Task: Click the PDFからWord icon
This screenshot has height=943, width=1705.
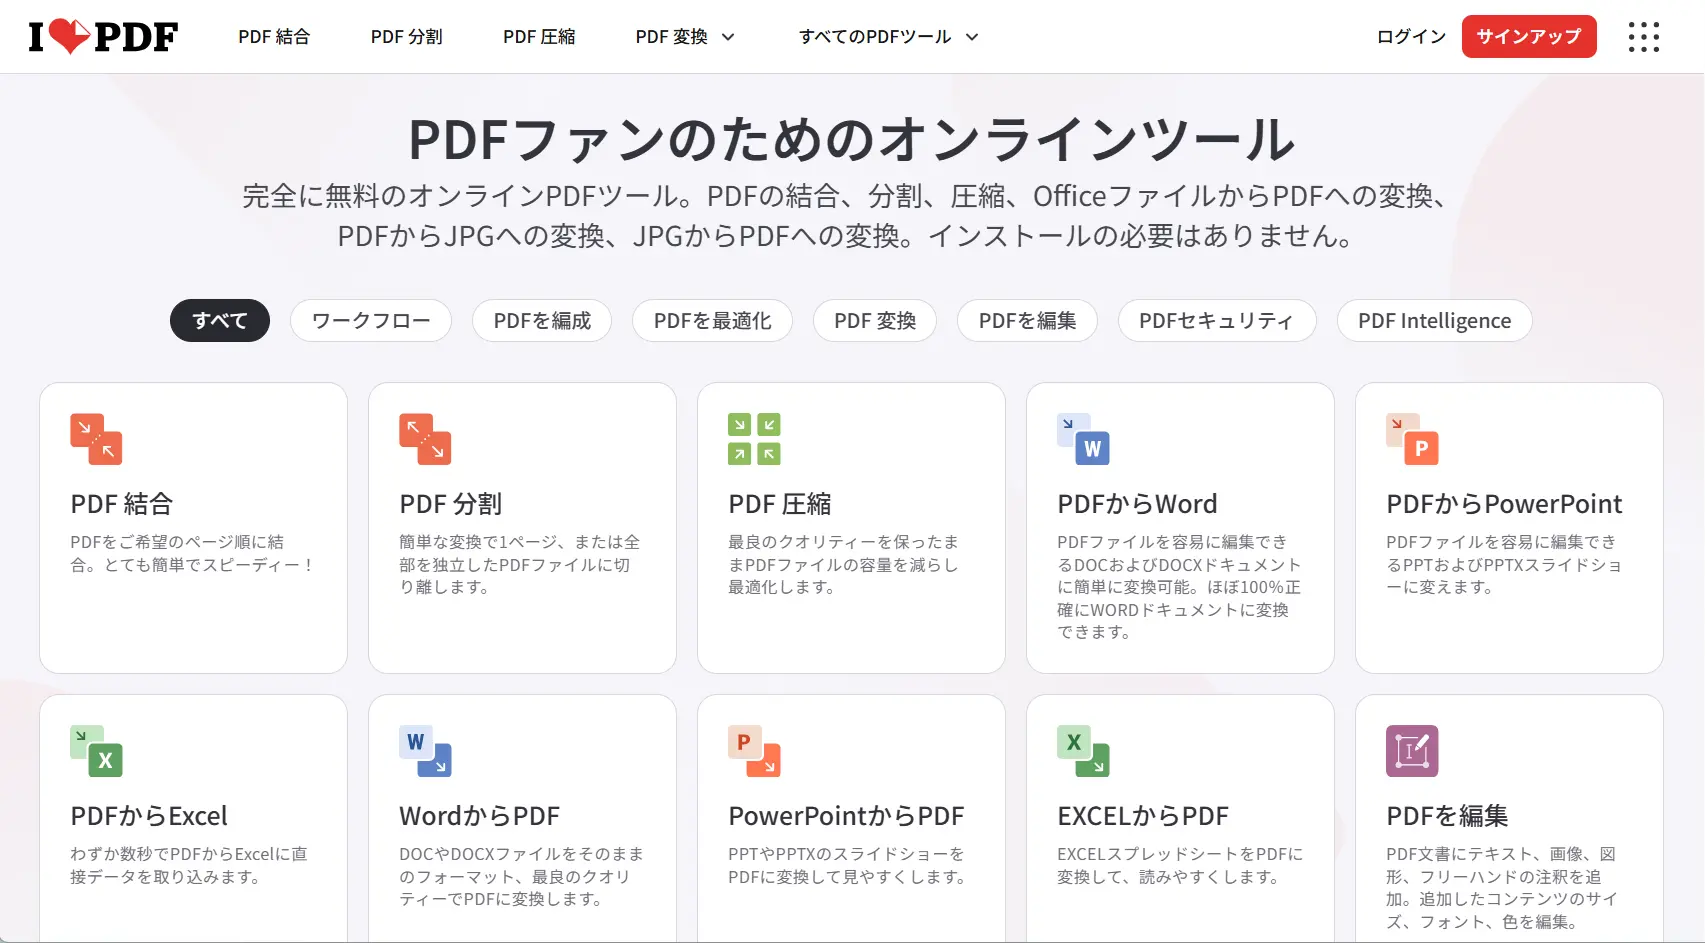Action: (x=1083, y=439)
